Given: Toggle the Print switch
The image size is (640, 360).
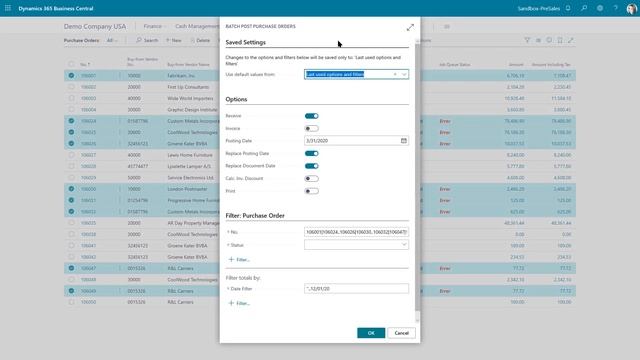Looking at the screenshot, I should coord(311,191).
